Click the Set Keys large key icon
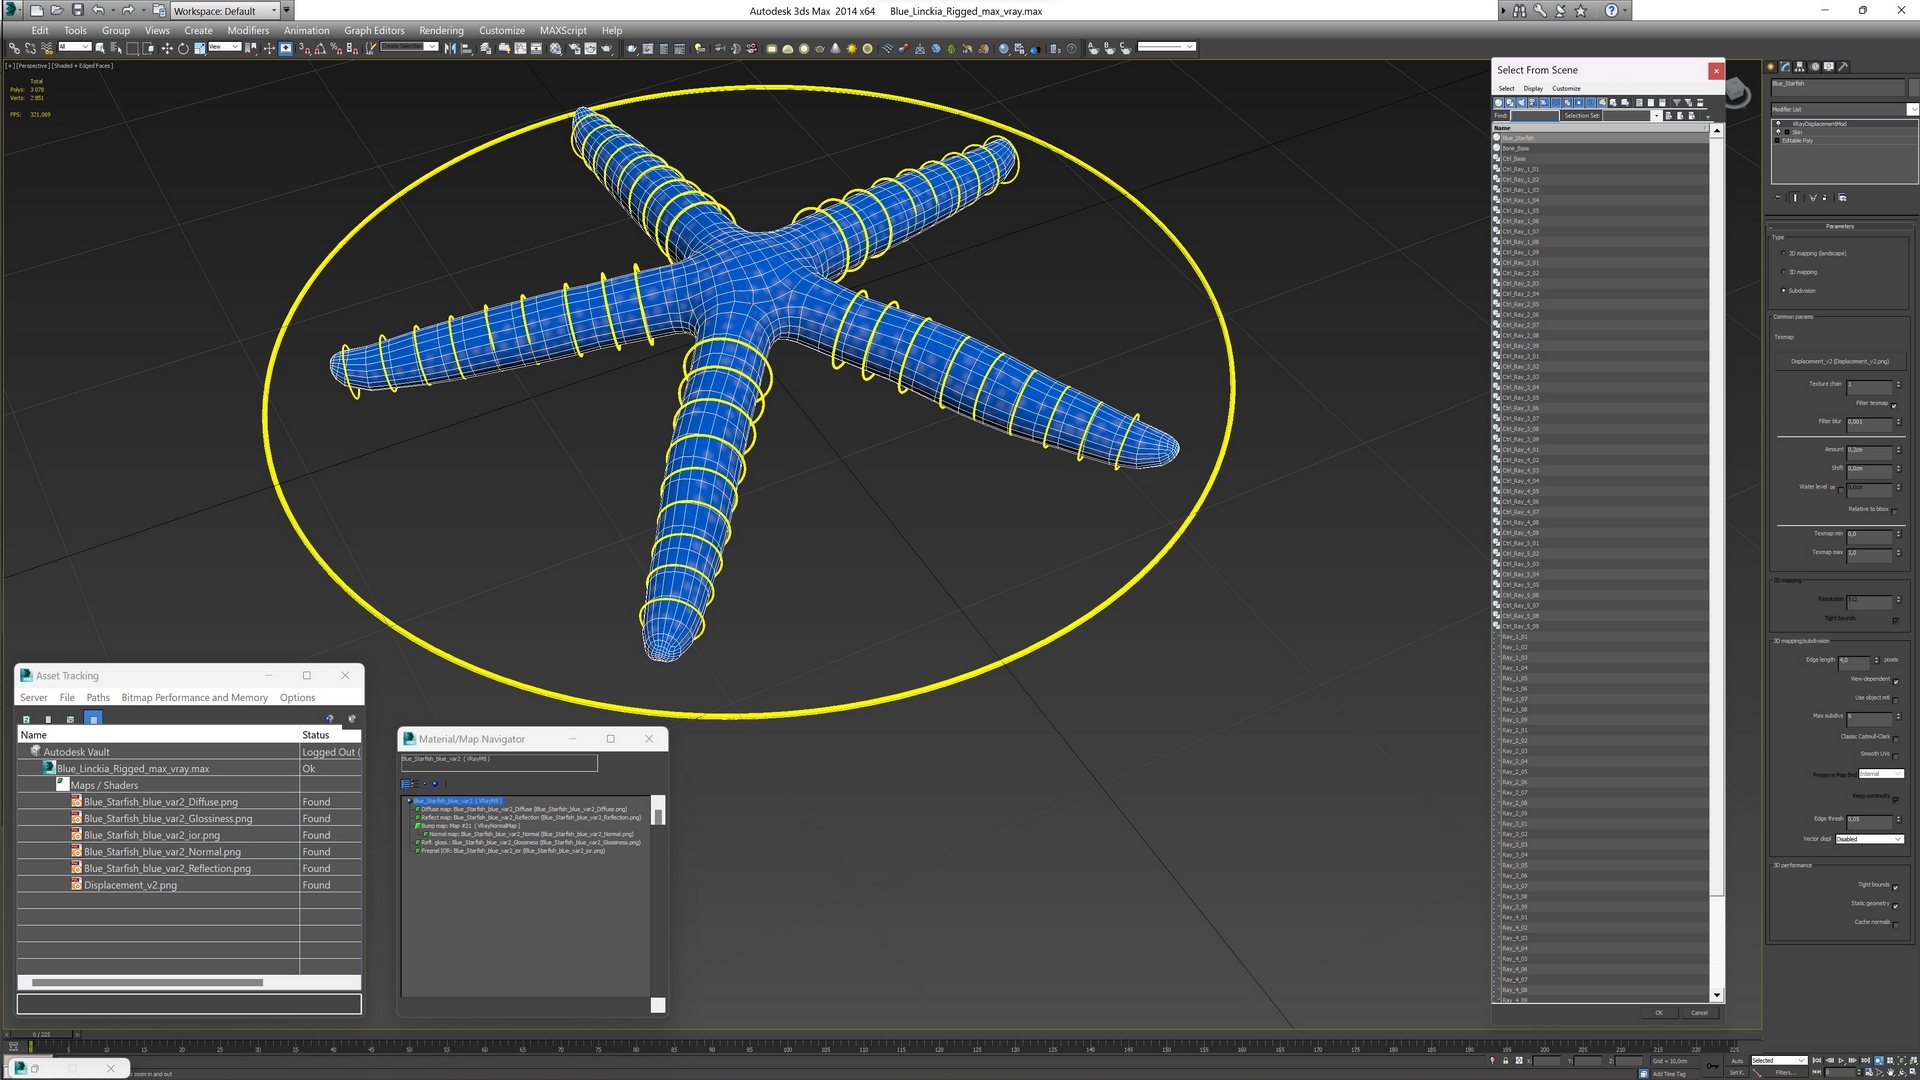This screenshot has width=1920, height=1080. click(1712, 1066)
